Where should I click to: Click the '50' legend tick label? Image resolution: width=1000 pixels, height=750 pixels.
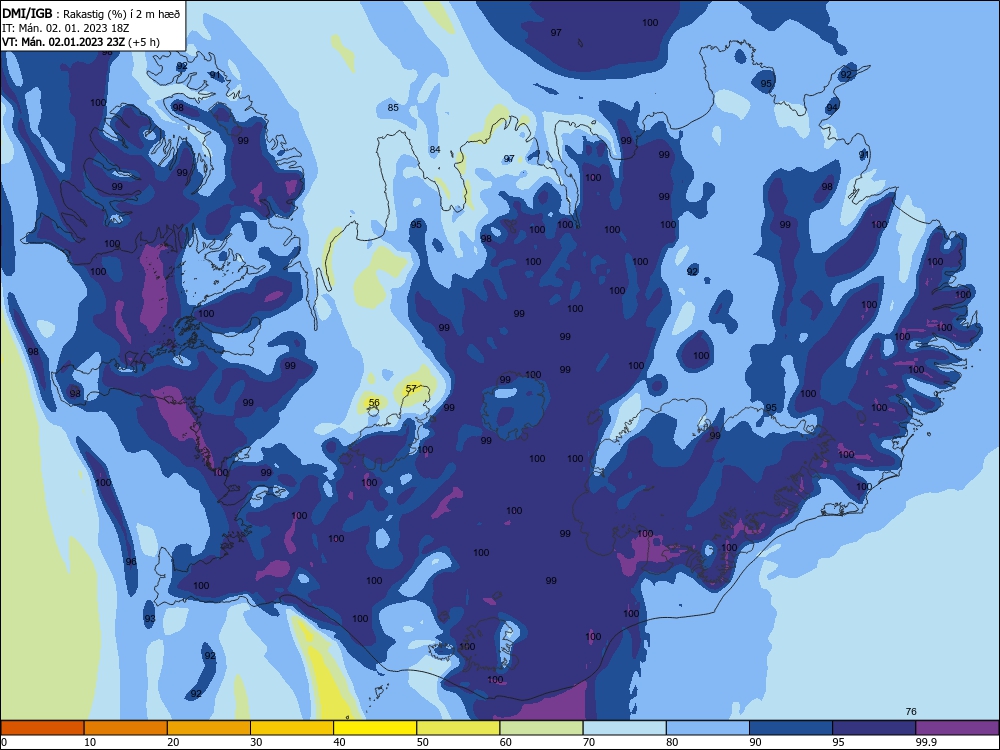pos(422,742)
